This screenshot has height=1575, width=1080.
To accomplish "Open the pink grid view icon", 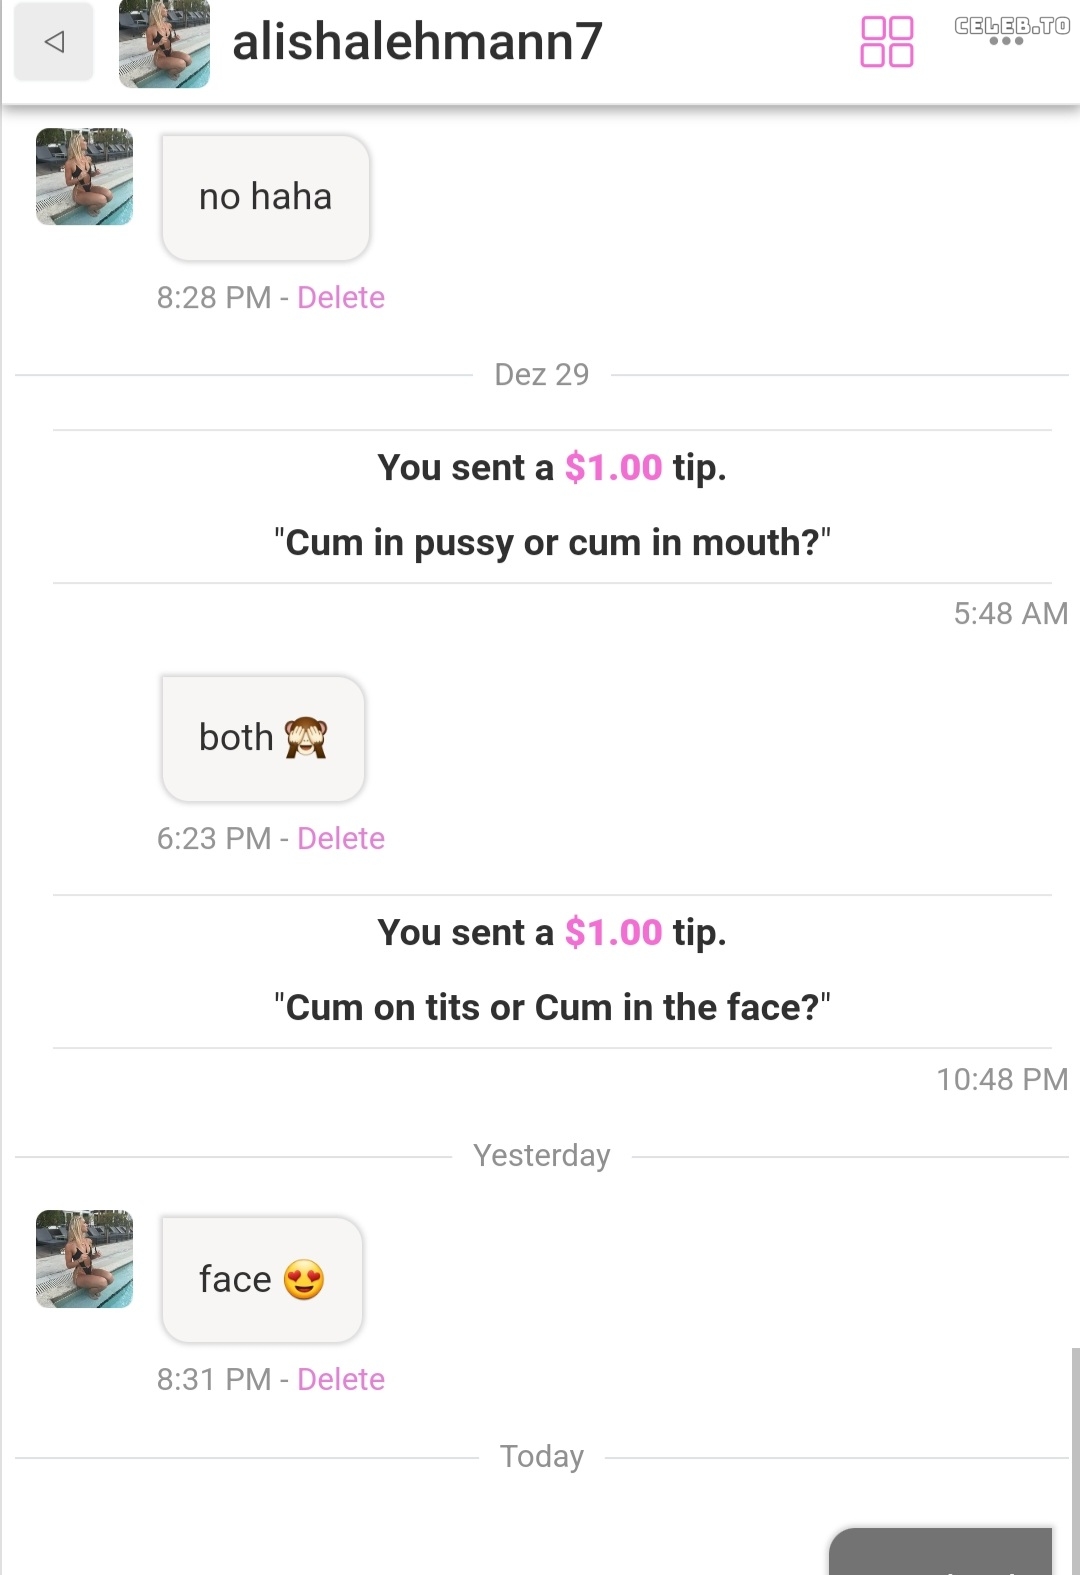I will point(887,42).
